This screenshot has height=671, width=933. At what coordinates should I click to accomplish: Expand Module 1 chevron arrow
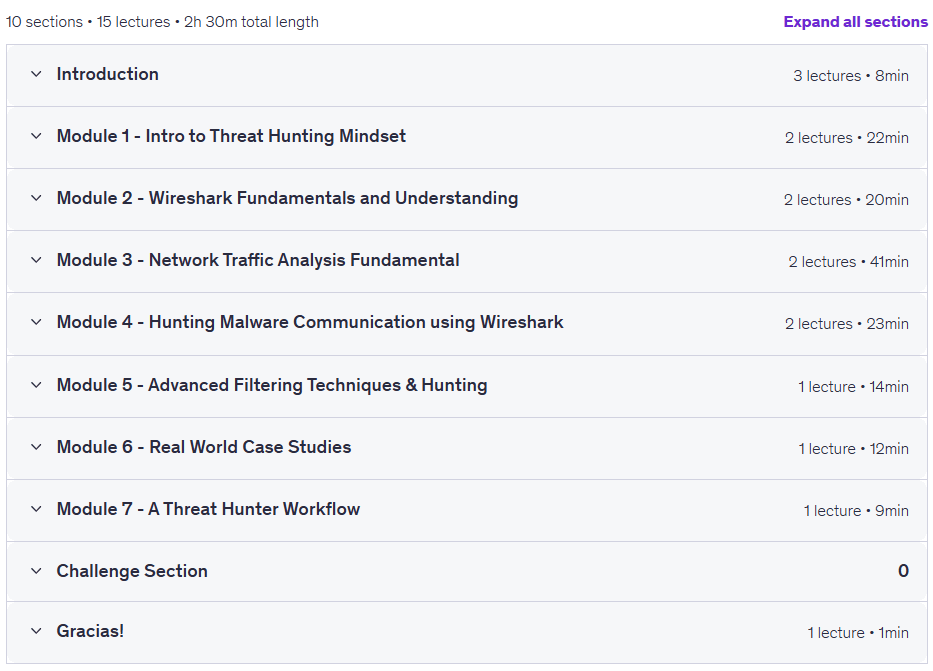(x=36, y=136)
